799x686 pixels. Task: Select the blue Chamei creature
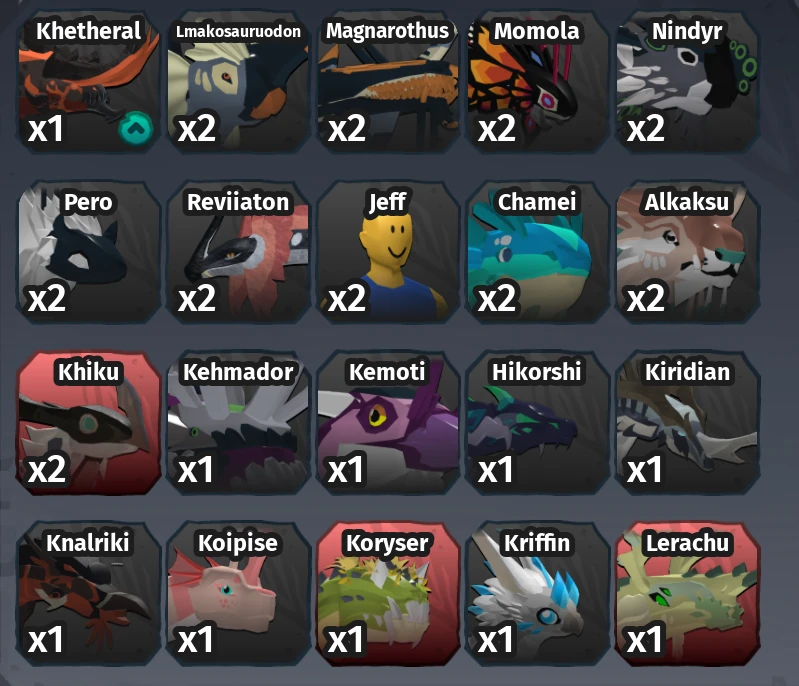pyautogui.click(x=538, y=252)
